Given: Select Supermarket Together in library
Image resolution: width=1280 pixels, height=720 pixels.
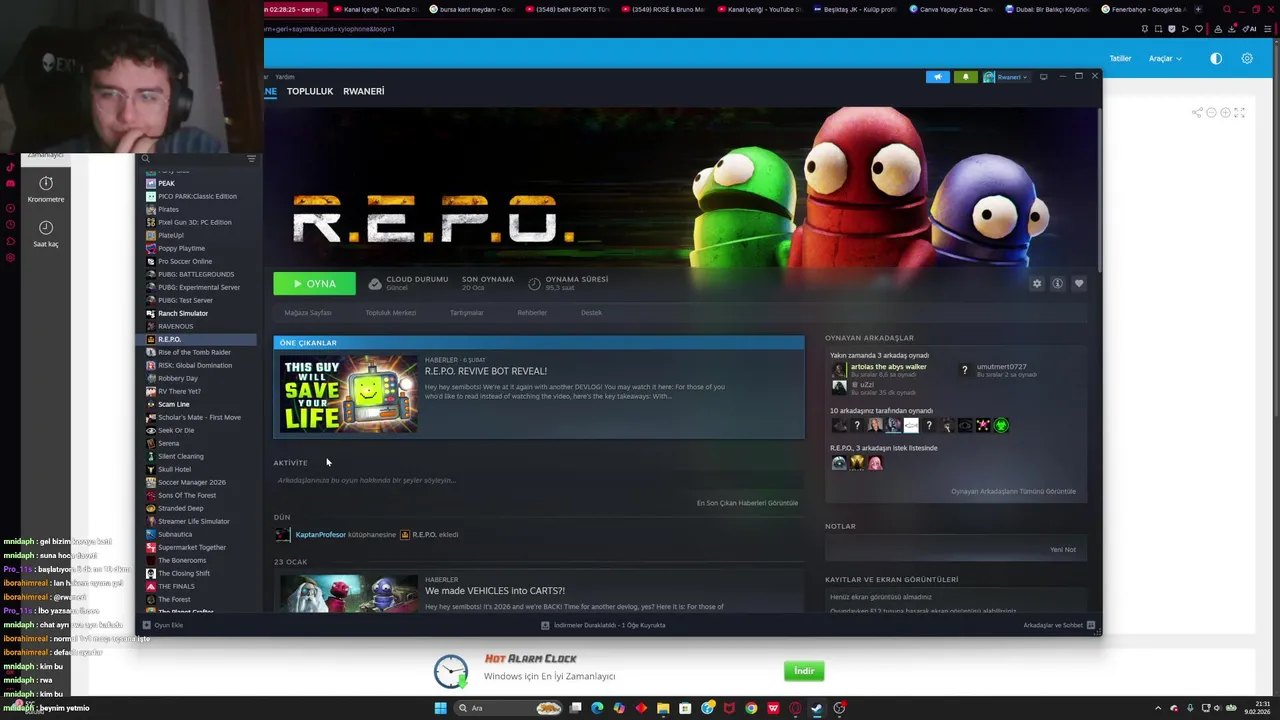Looking at the screenshot, I should tap(192, 547).
